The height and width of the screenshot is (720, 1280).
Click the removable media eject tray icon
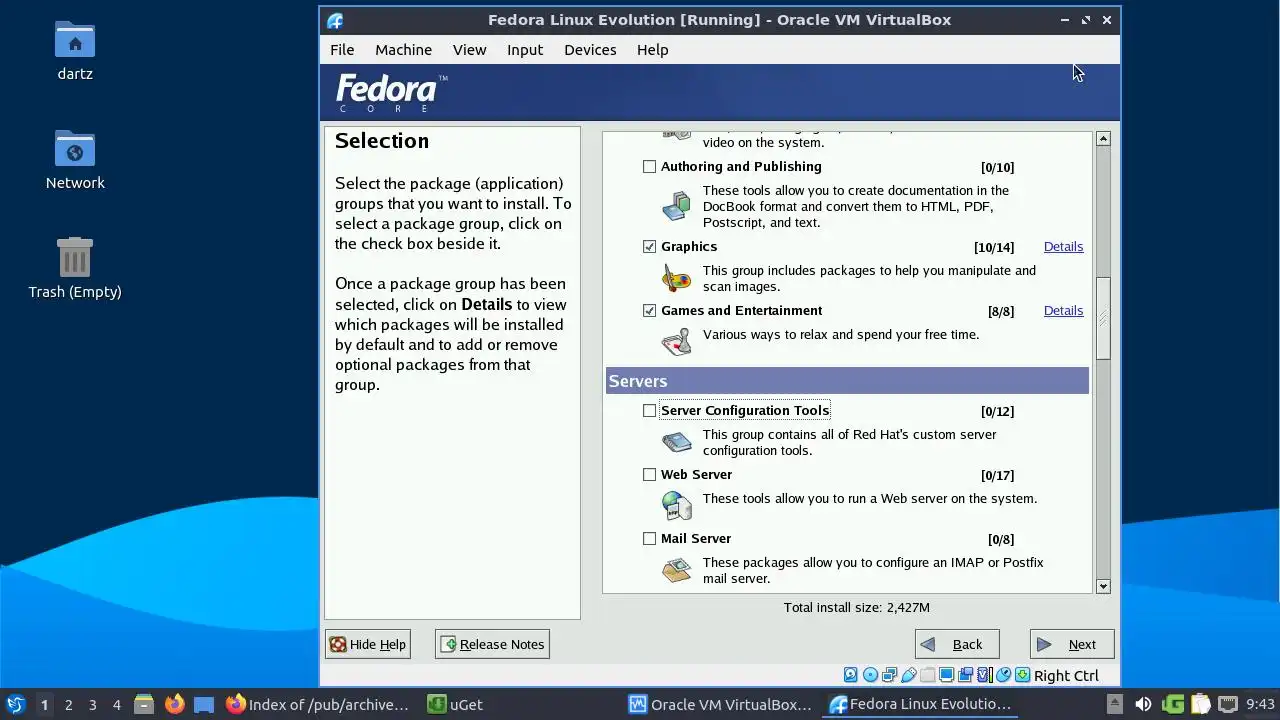click(x=1115, y=704)
